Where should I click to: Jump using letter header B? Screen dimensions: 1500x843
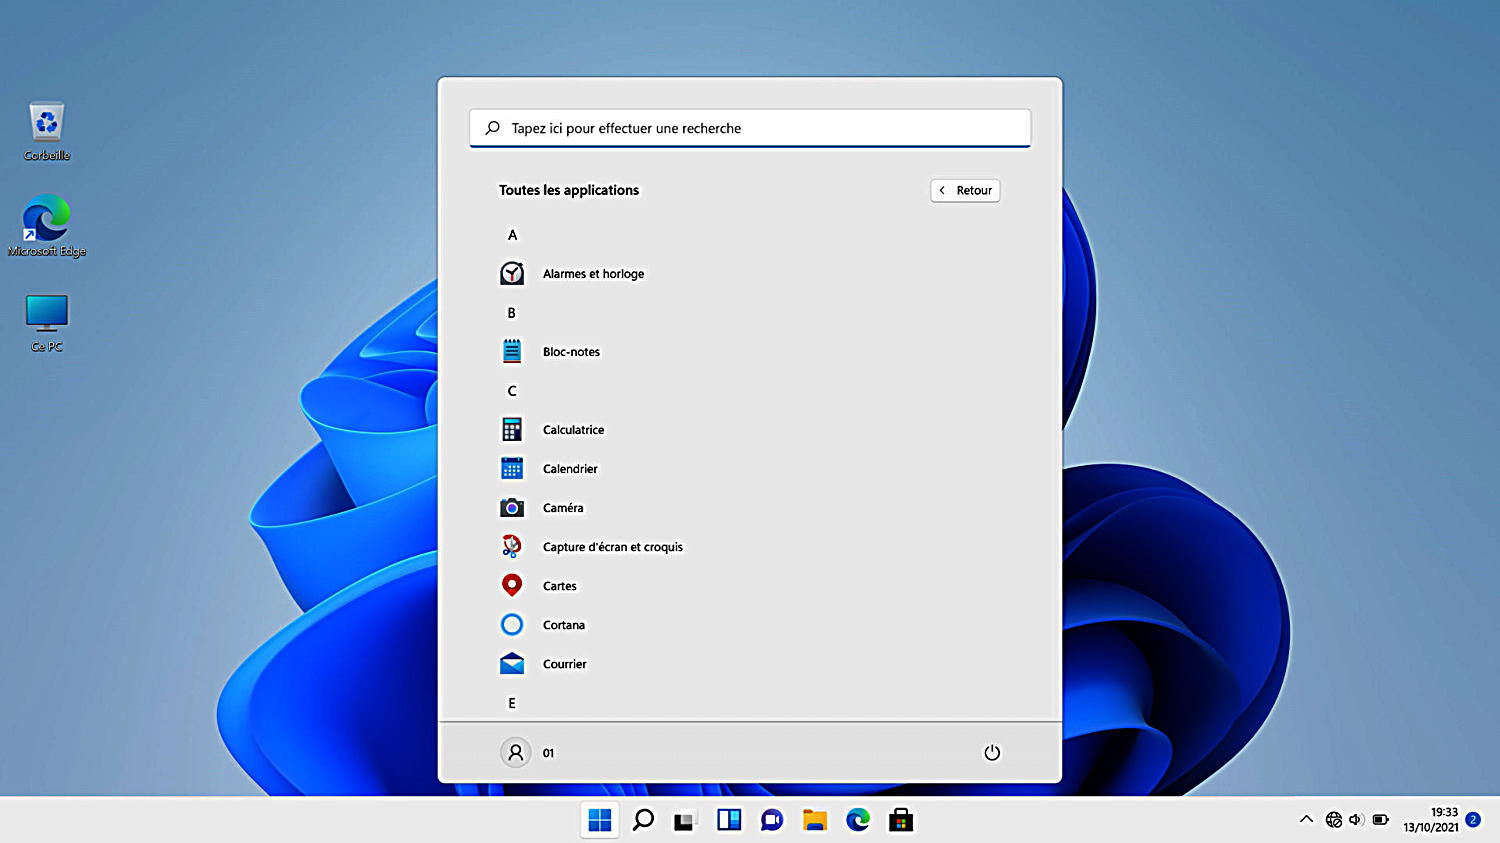tap(512, 313)
